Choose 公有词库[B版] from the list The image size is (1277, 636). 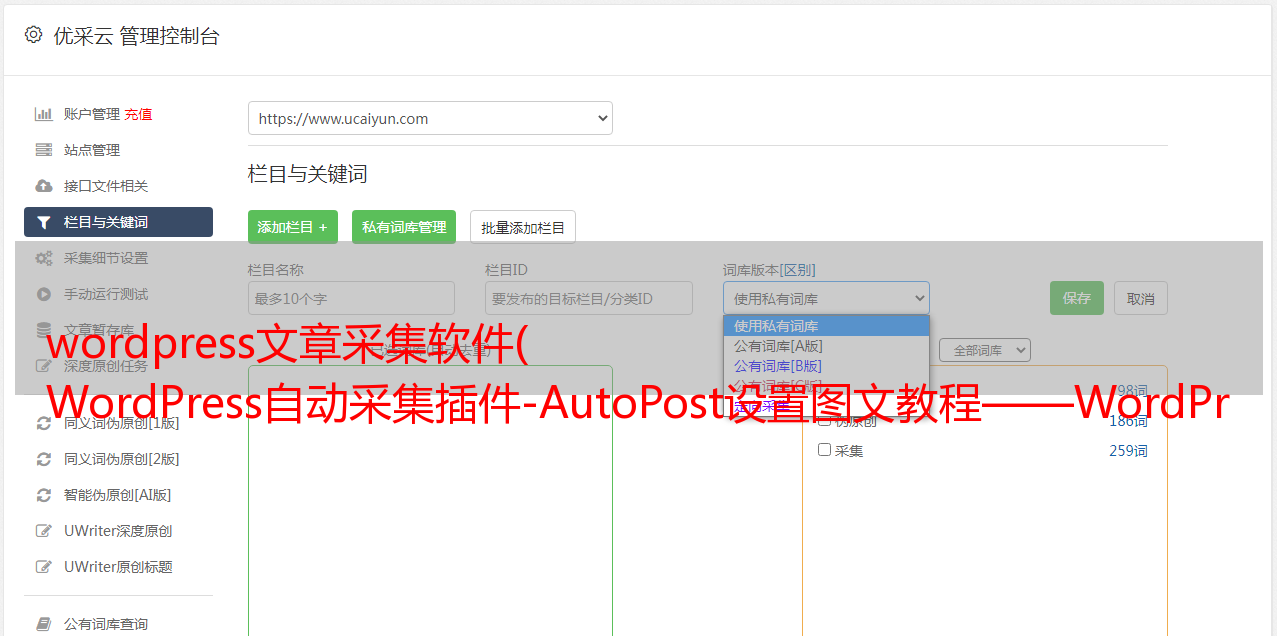pyautogui.click(x=826, y=366)
